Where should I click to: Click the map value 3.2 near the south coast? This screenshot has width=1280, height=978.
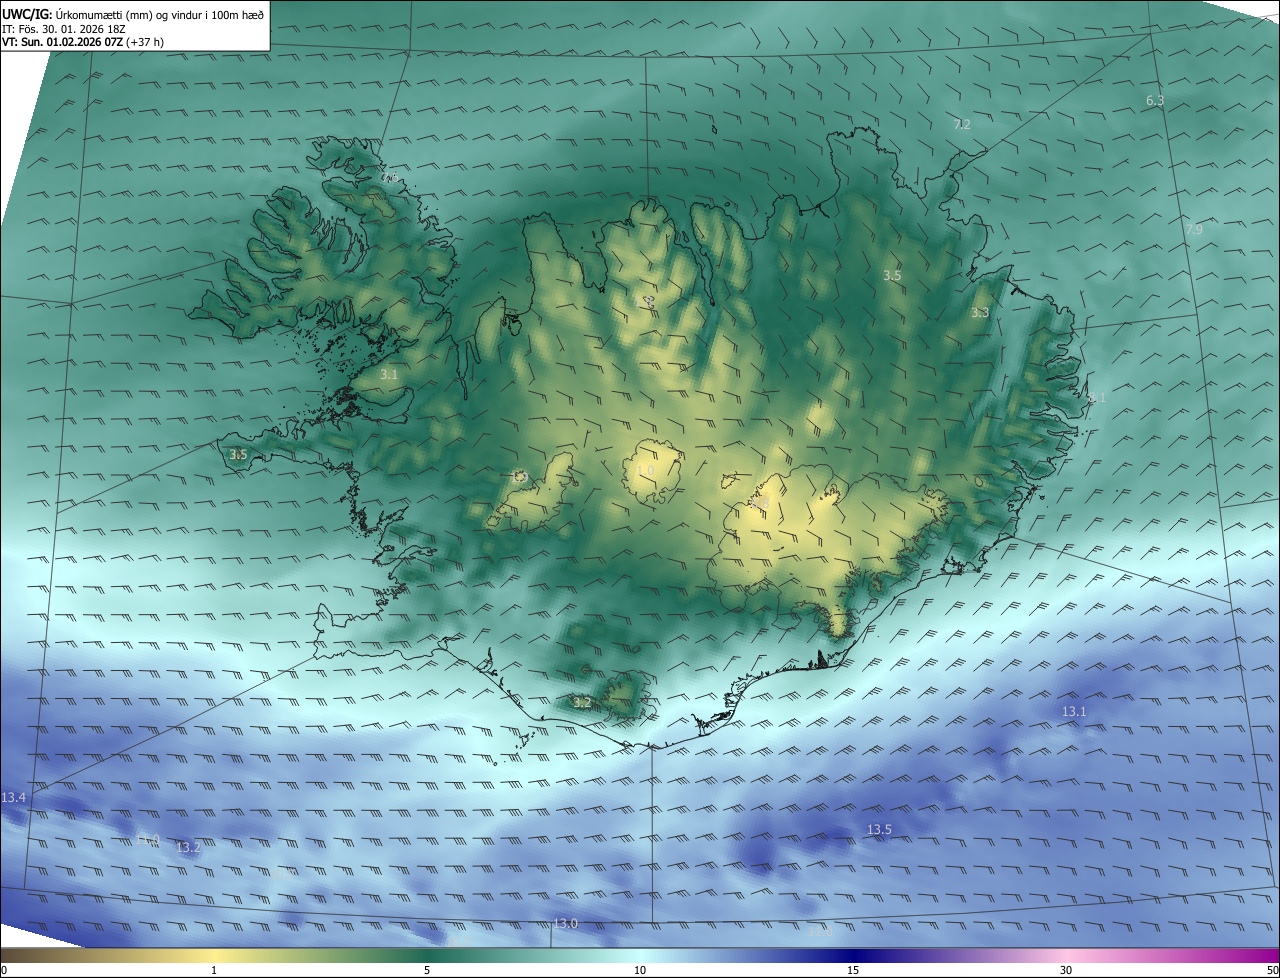[x=582, y=703]
